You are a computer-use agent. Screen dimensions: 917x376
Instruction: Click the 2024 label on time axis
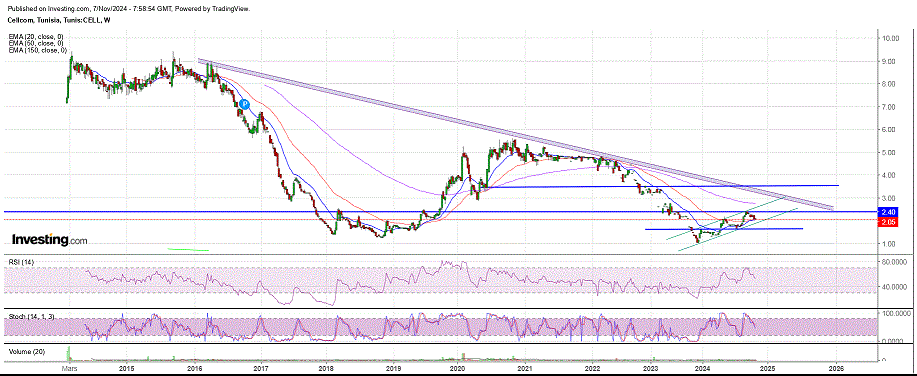[704, 368]
